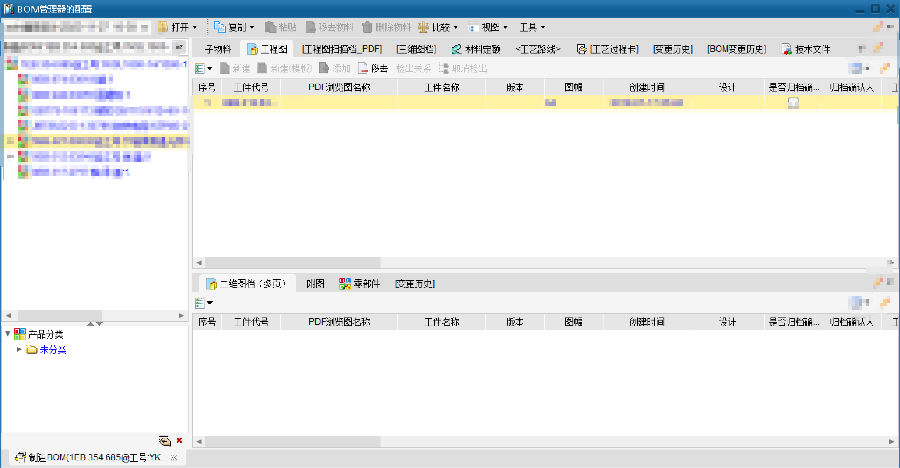
Task: Open the <工艺路线> tab
Action: [538, 49]
